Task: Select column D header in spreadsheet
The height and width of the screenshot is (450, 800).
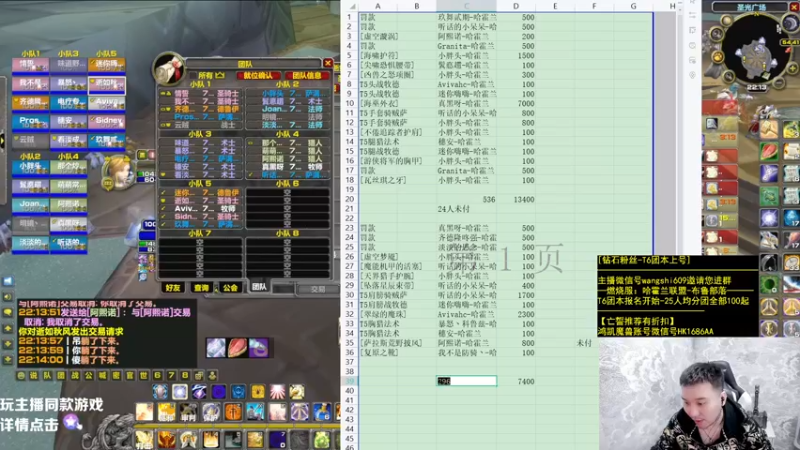Action: [516, 6]
